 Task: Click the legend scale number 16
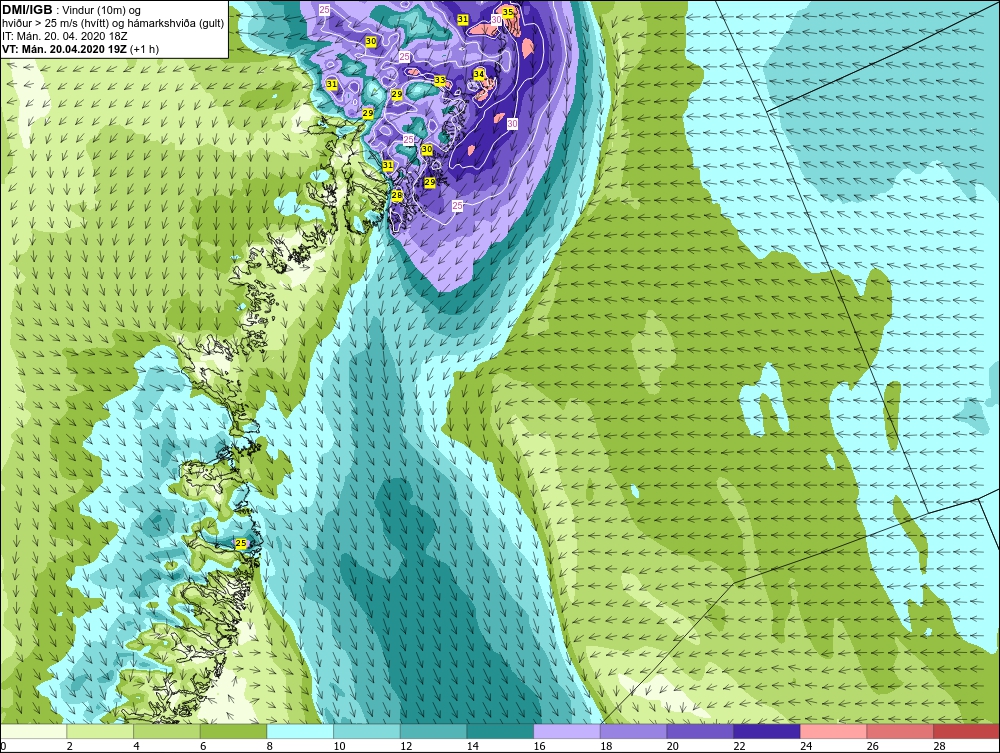coord(540,746)
